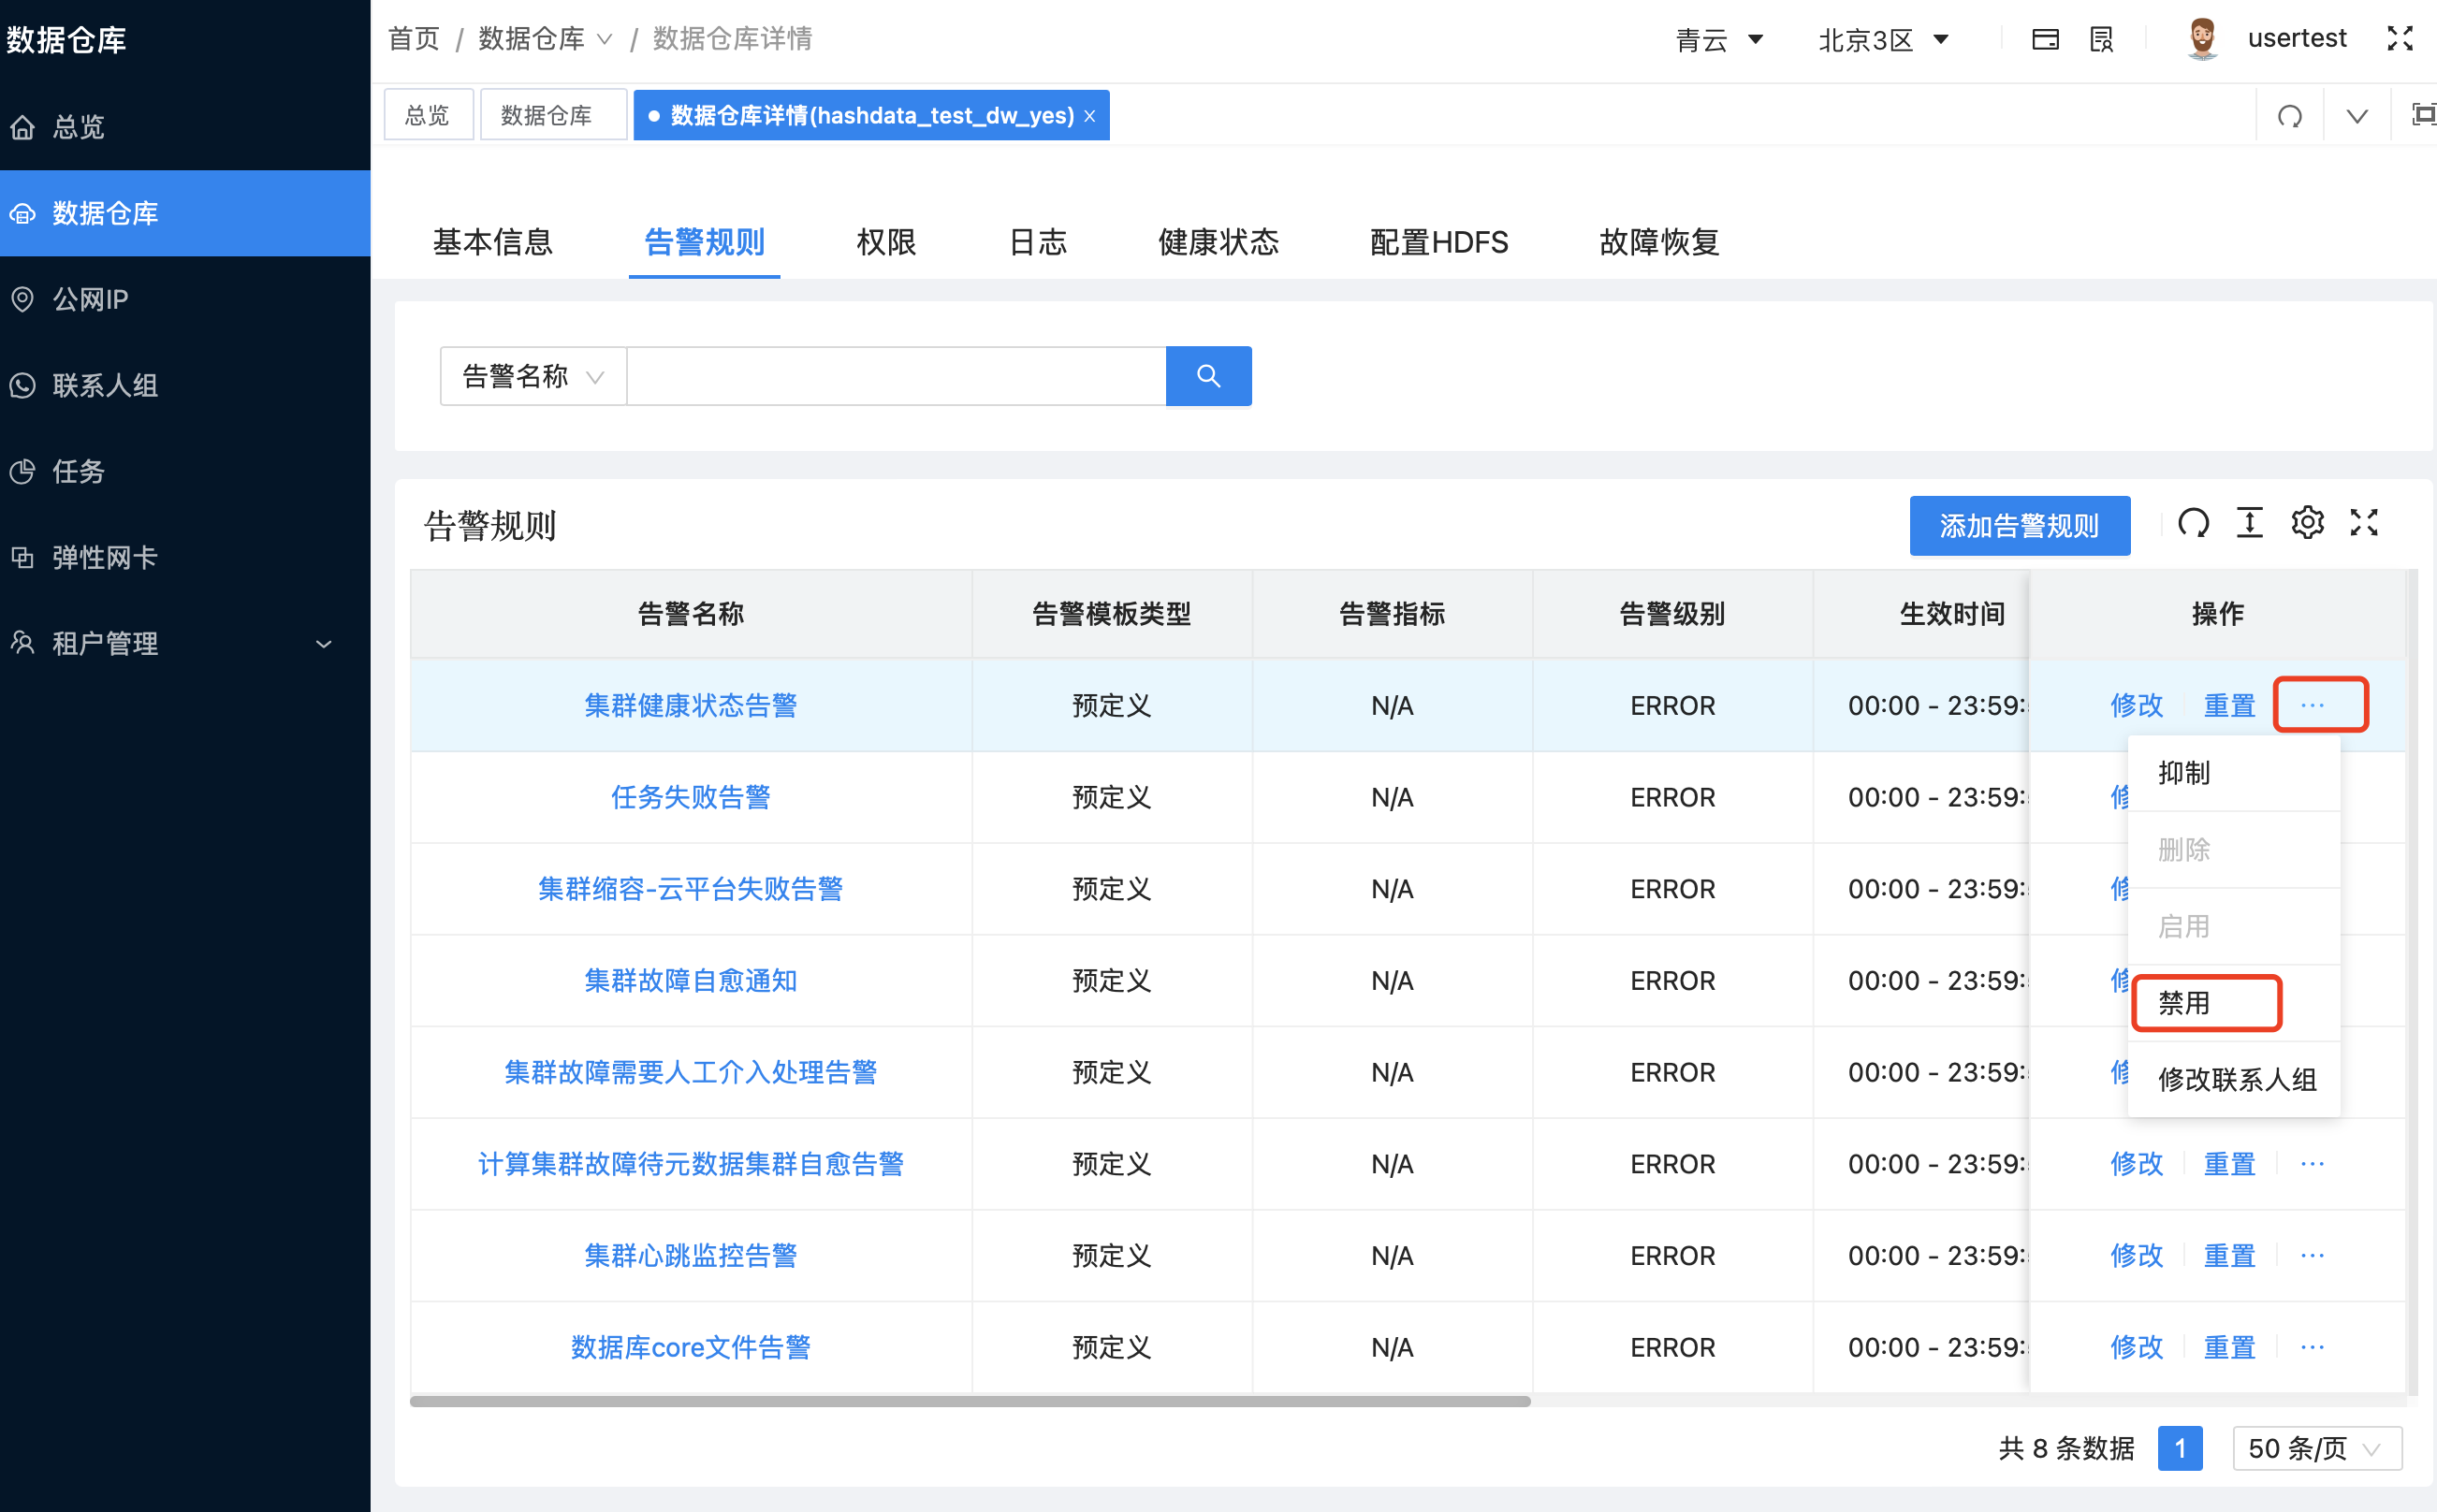Choose 抑制 from the actions menu
Screen dimensions: 2437x1512
[2185, 772]
